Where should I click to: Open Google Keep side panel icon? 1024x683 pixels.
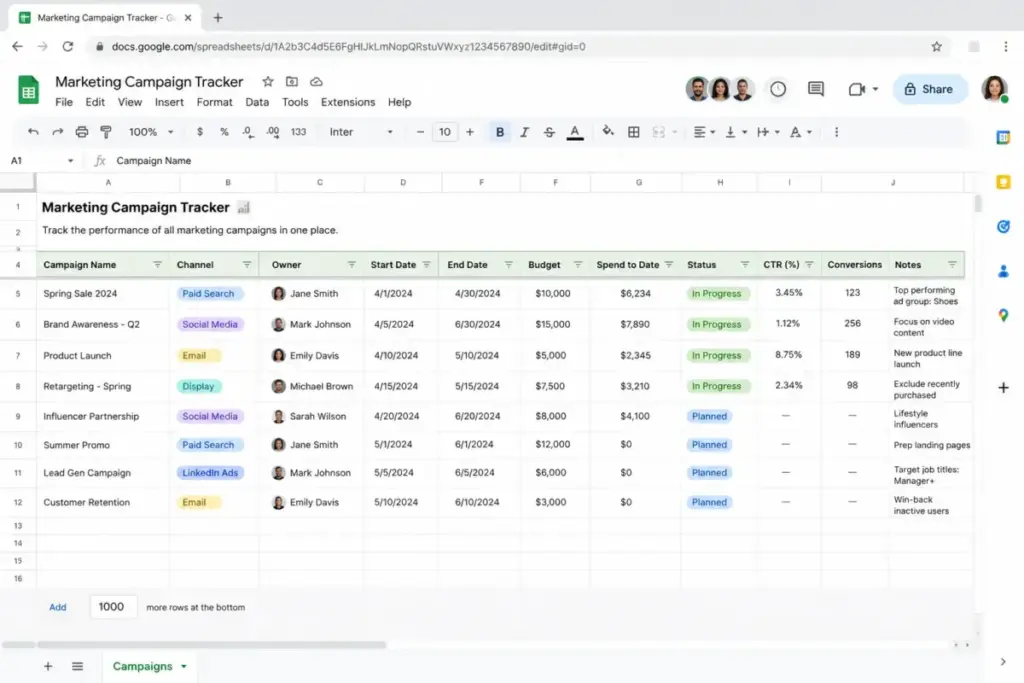pyautogui.click(x=1003, y=182)
